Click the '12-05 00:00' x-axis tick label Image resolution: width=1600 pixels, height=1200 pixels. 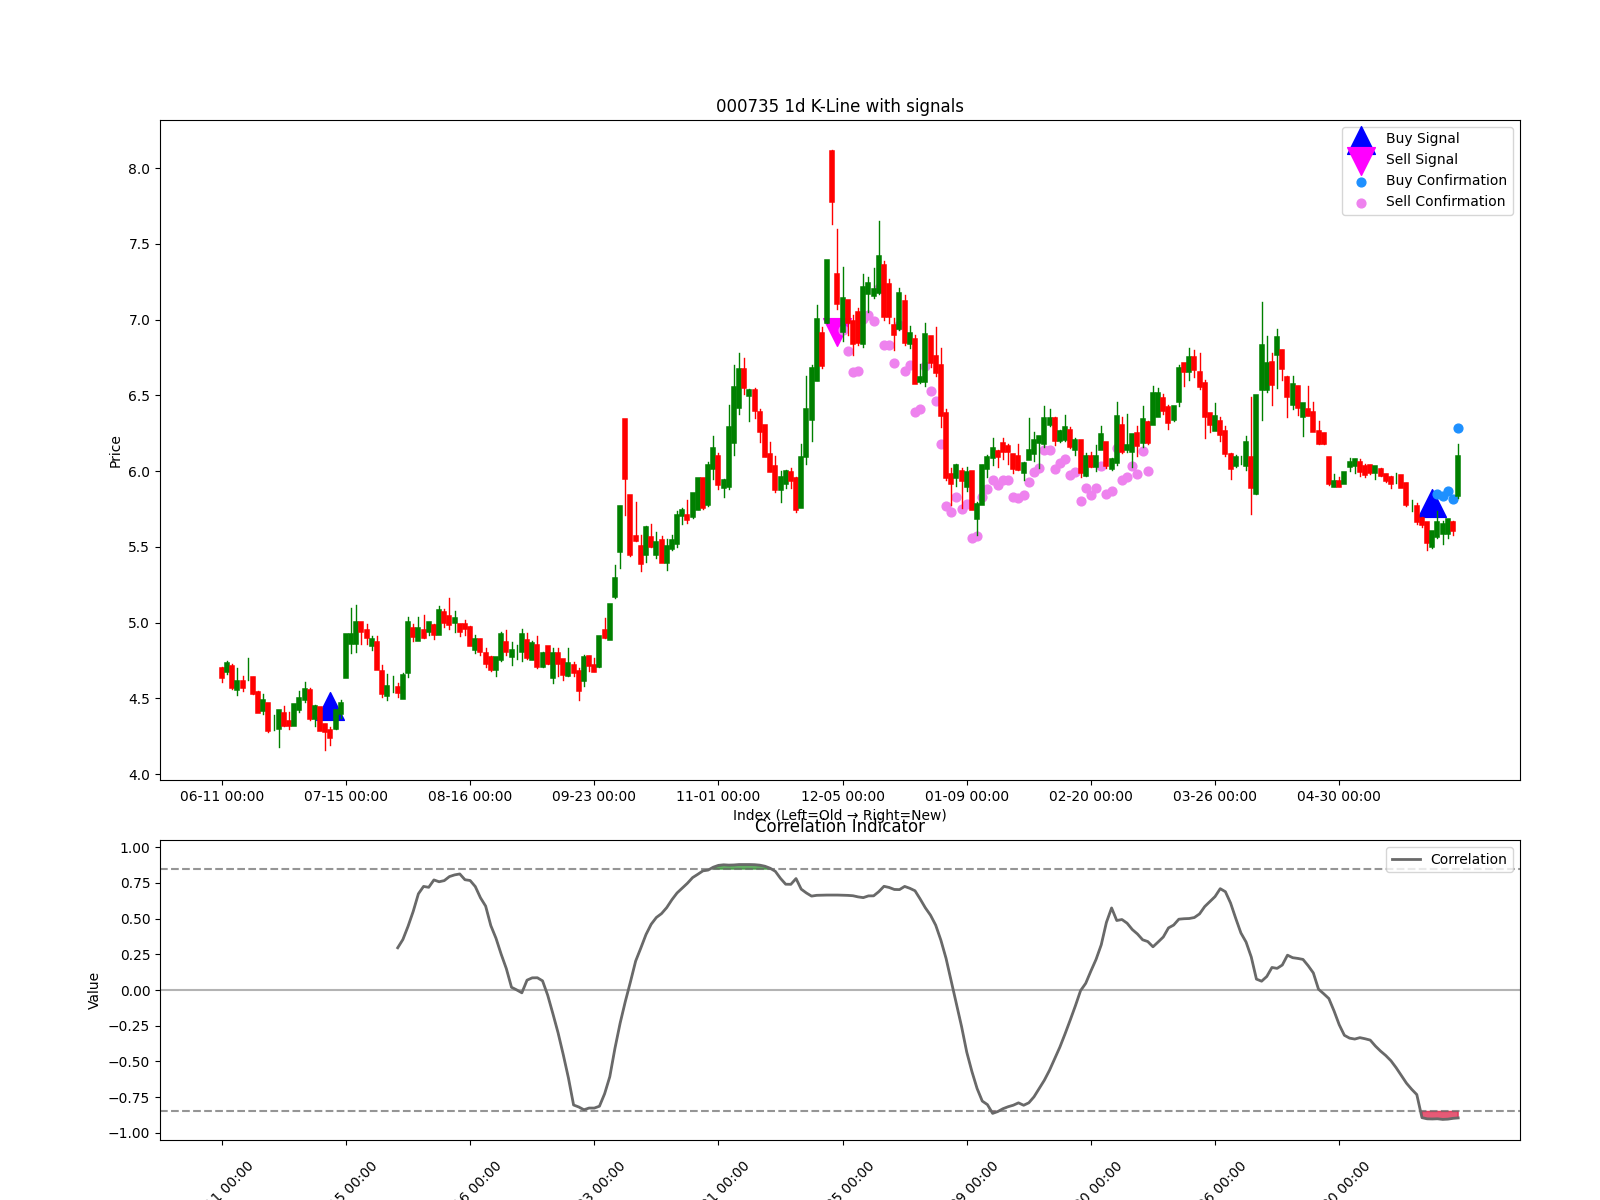843,796
